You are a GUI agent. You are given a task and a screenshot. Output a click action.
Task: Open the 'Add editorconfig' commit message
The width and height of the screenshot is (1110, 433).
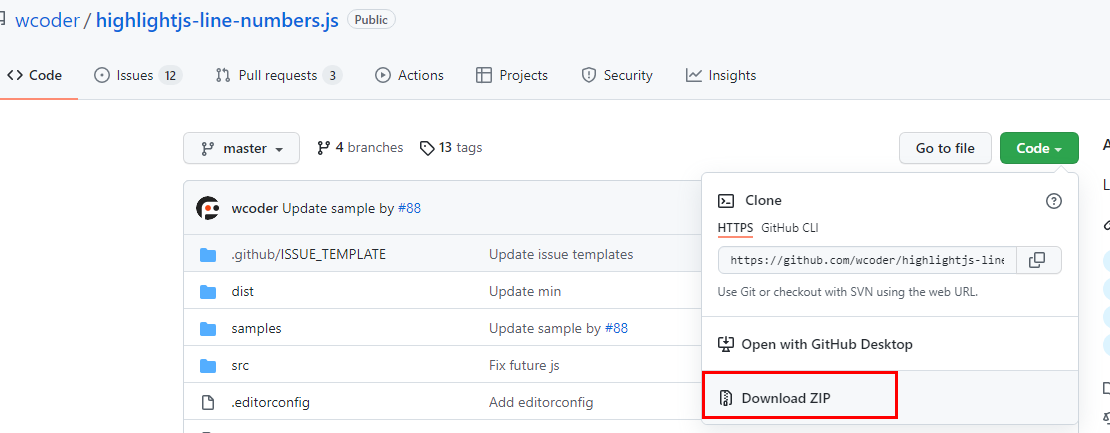(x=541, y=403)
